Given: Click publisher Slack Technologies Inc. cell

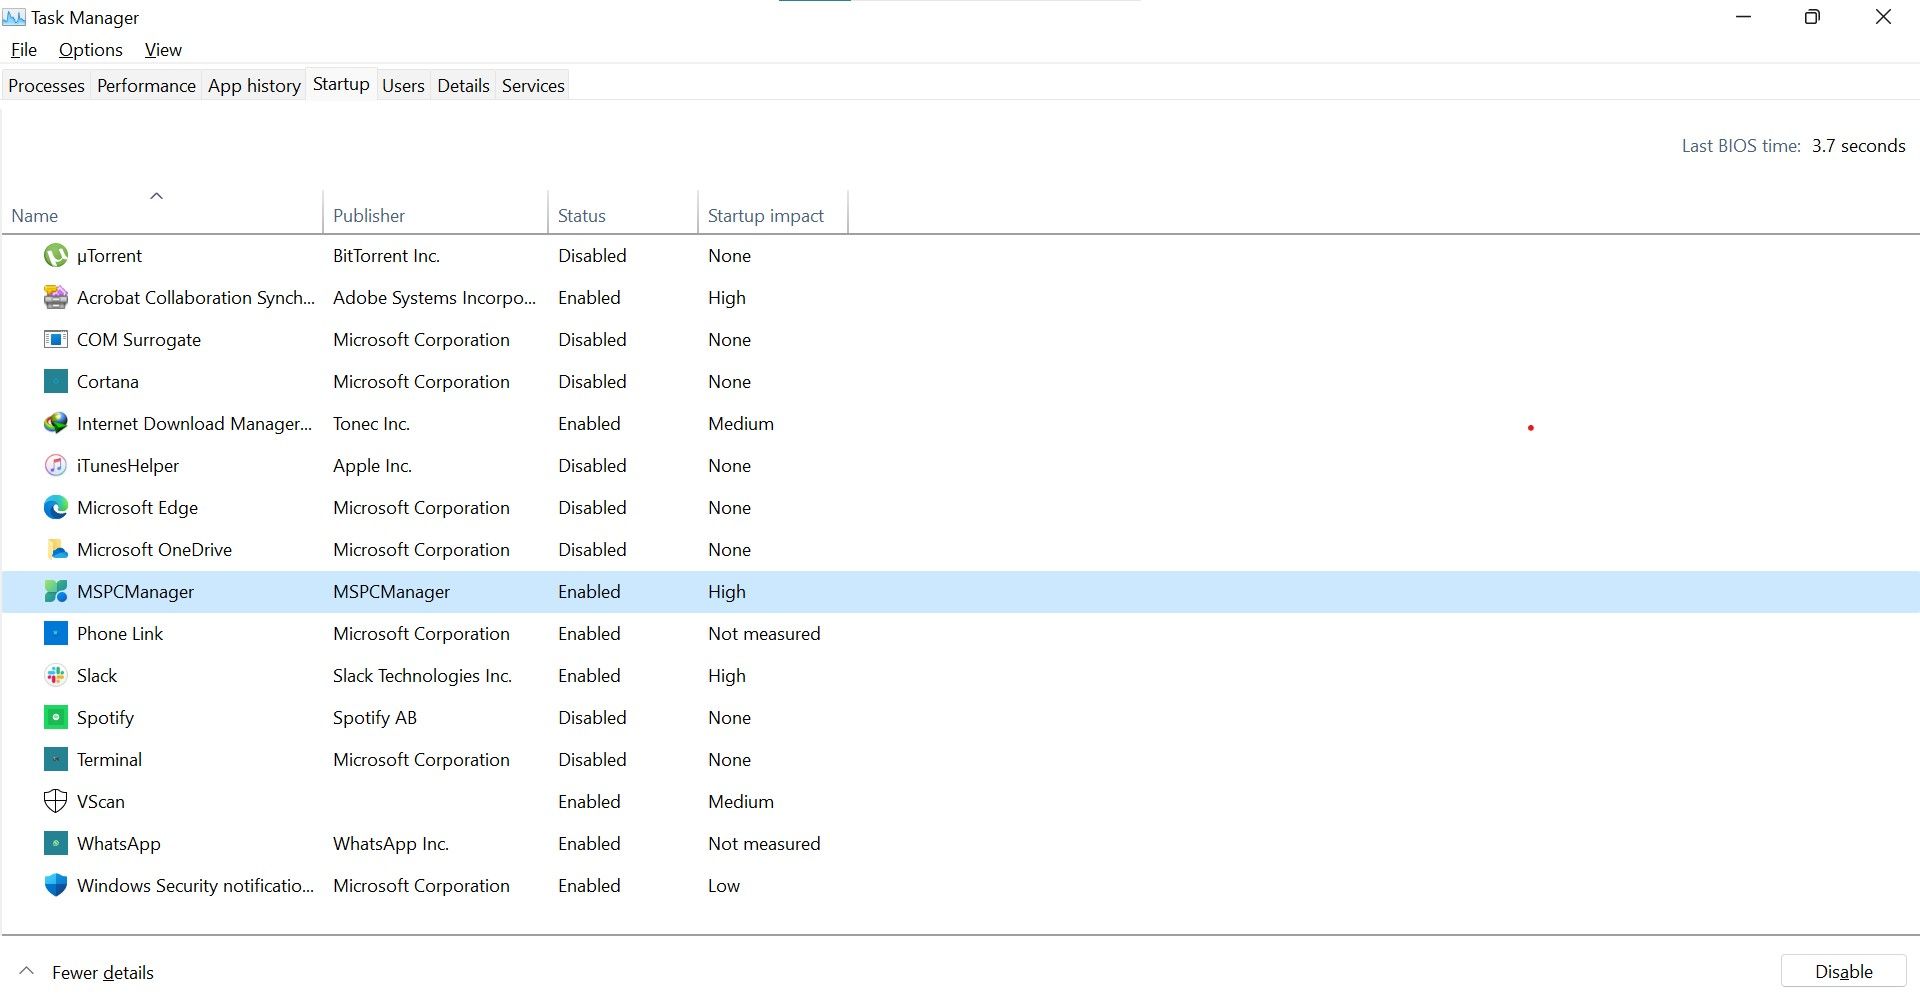Looking at the screenshot, I should pos(422,676).
